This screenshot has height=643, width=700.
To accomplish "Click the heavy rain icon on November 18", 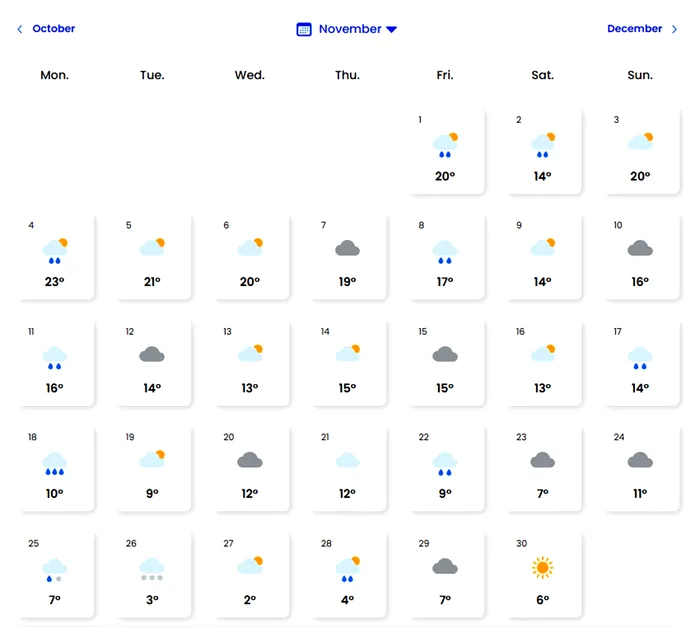I will 54,463.
